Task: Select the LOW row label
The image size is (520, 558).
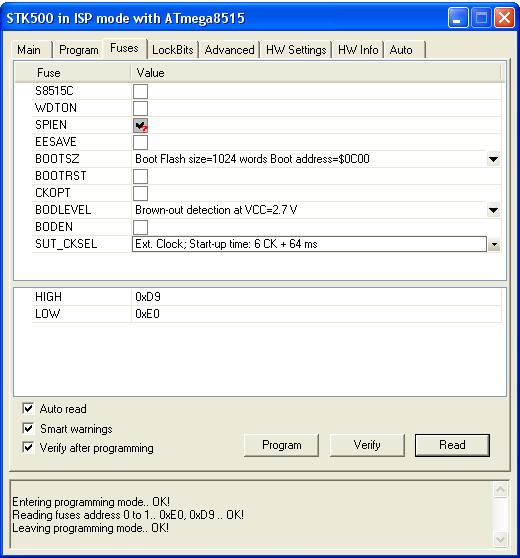Action: click(x=47, y=314)
